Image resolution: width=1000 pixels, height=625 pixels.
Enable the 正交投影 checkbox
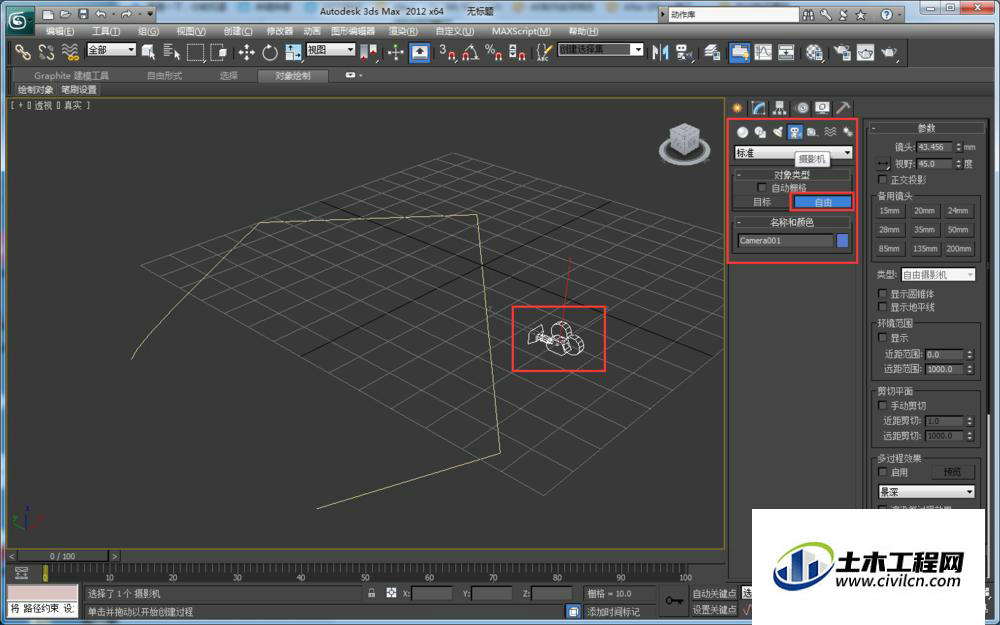883,179
